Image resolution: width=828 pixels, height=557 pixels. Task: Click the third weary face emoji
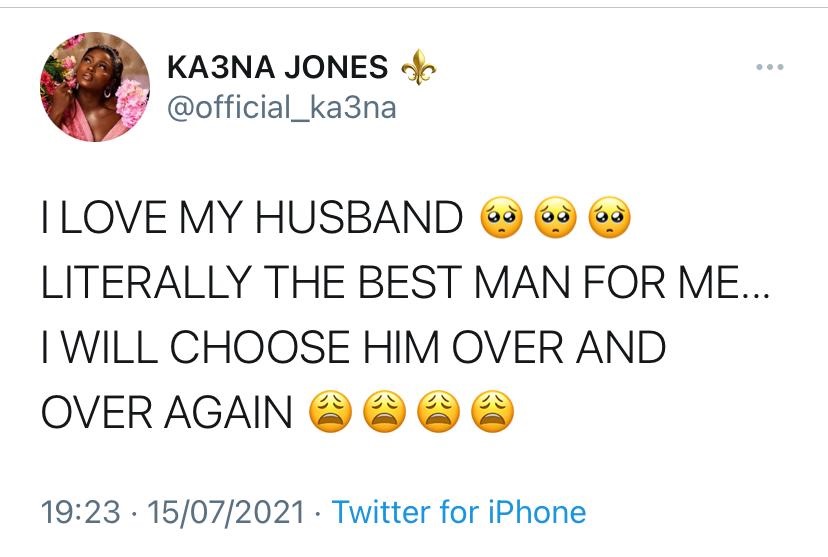tap(439, 410)
